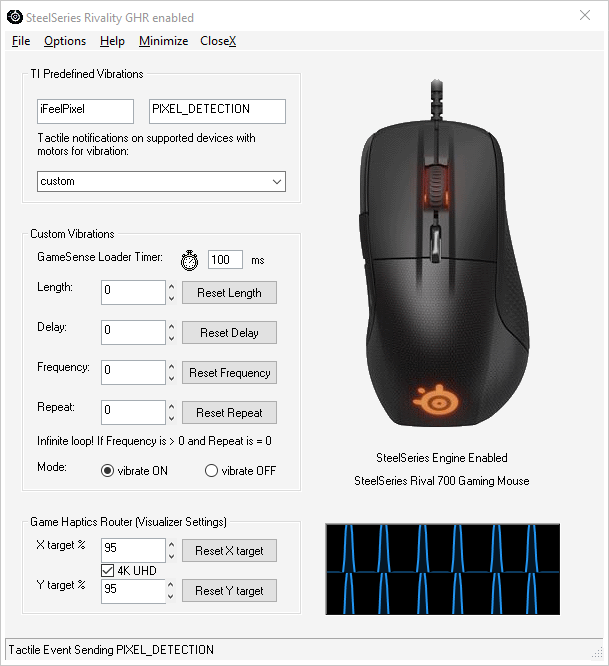Click the Reset X target button
Image resolution: width=609 pixels, height=666 pixels.
[229, 550]
